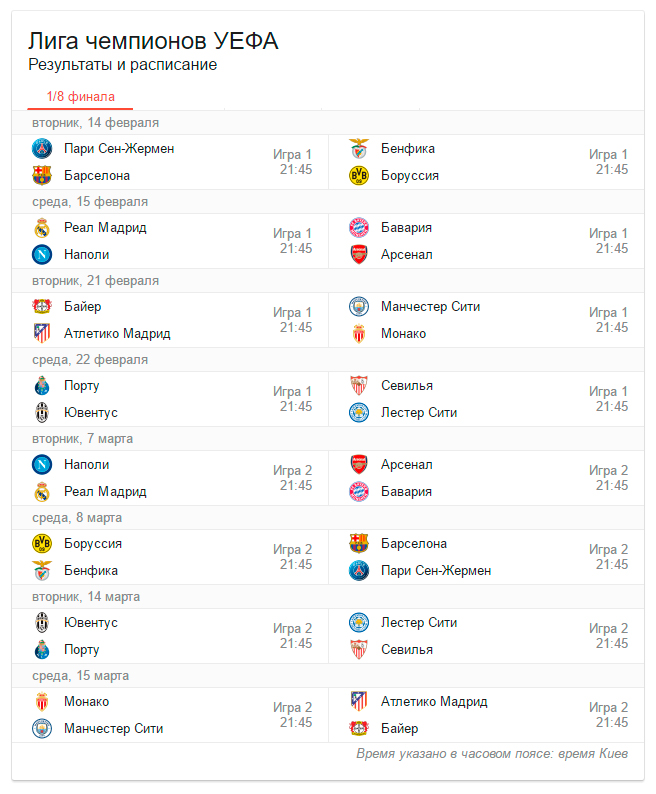Click the Atlético Madrid crest on 15 марта
Image resolution: width=656 pixels, height=794 pixels.
[359, 702]
